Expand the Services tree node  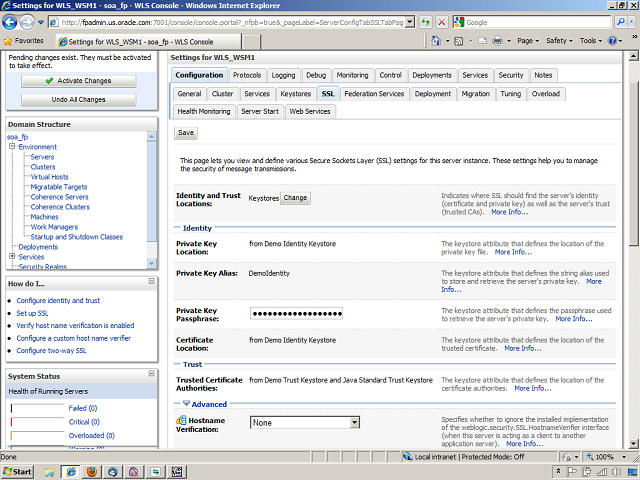coord(12,257)
